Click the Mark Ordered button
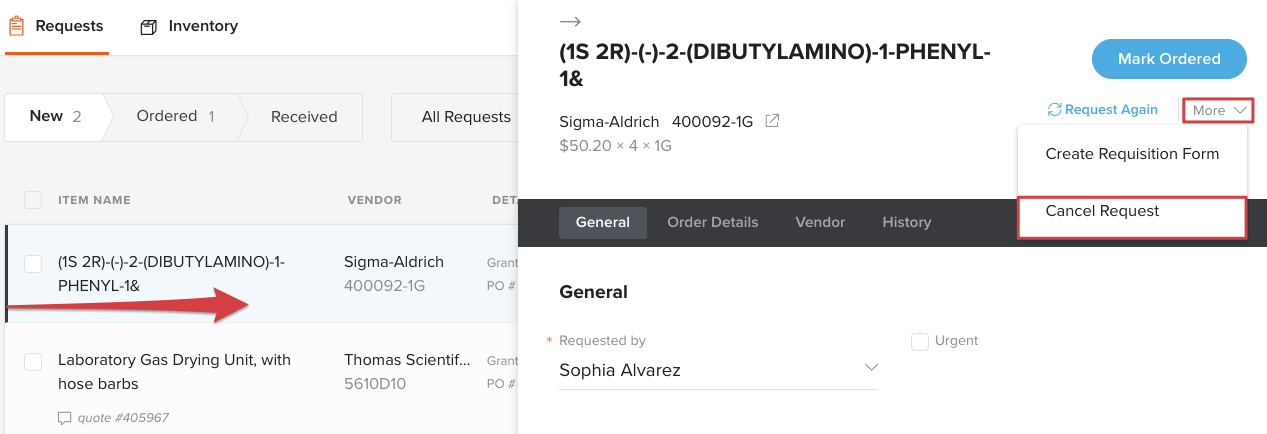Viewport: 1267px width, 434px height. [x=1169, y=59]
